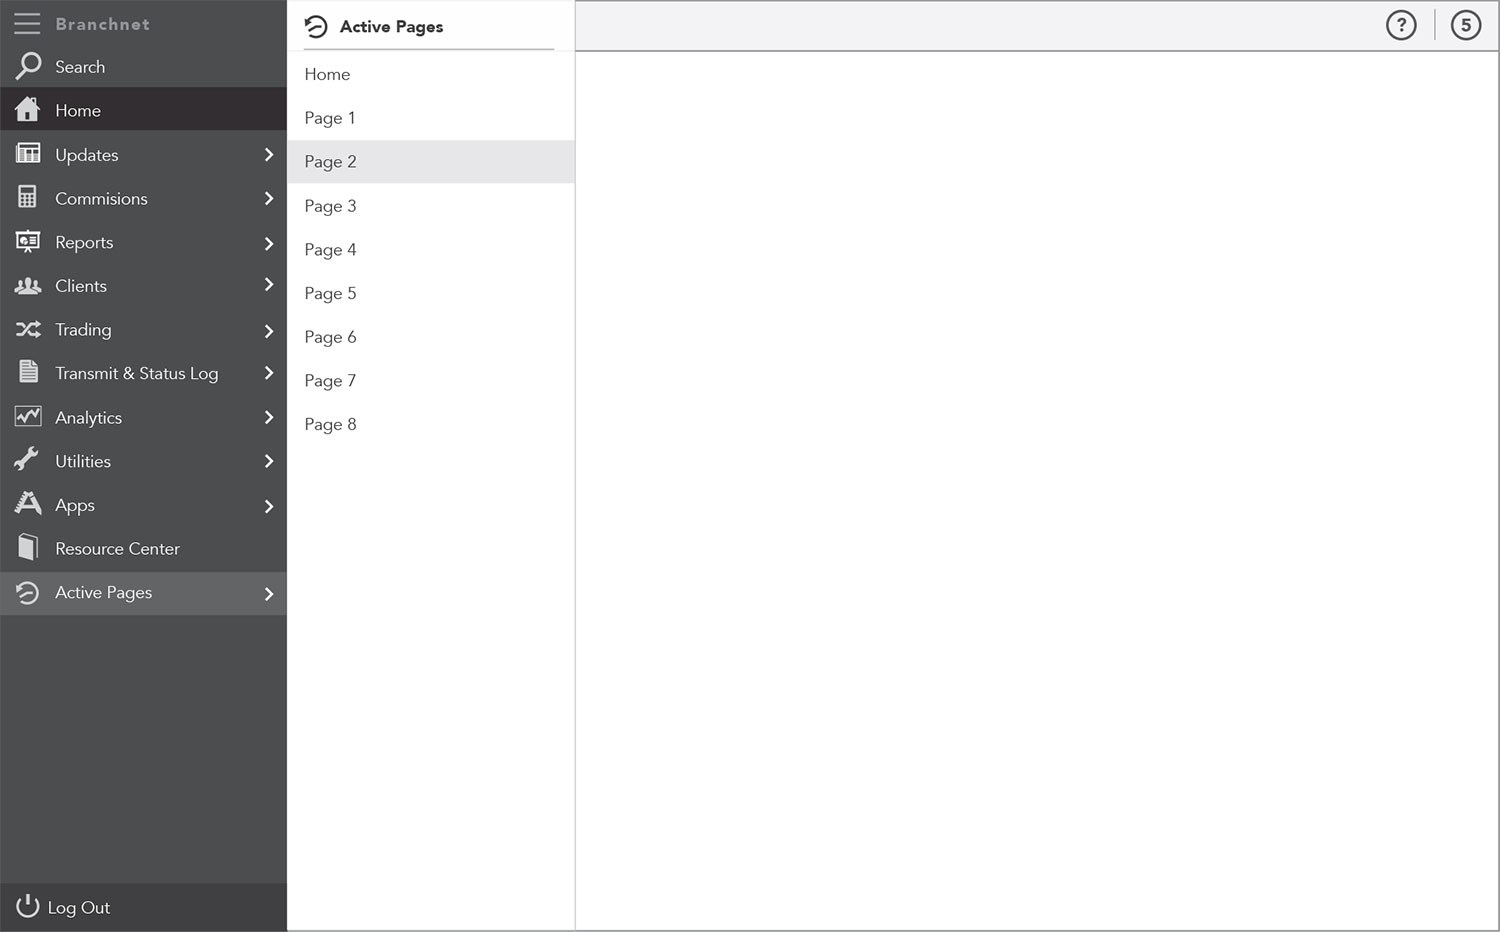Image resolution: width=1500 pixels, height=932 pixels.
Task: Click the circled 5 notifications icon
Action: coord(1466,25)
